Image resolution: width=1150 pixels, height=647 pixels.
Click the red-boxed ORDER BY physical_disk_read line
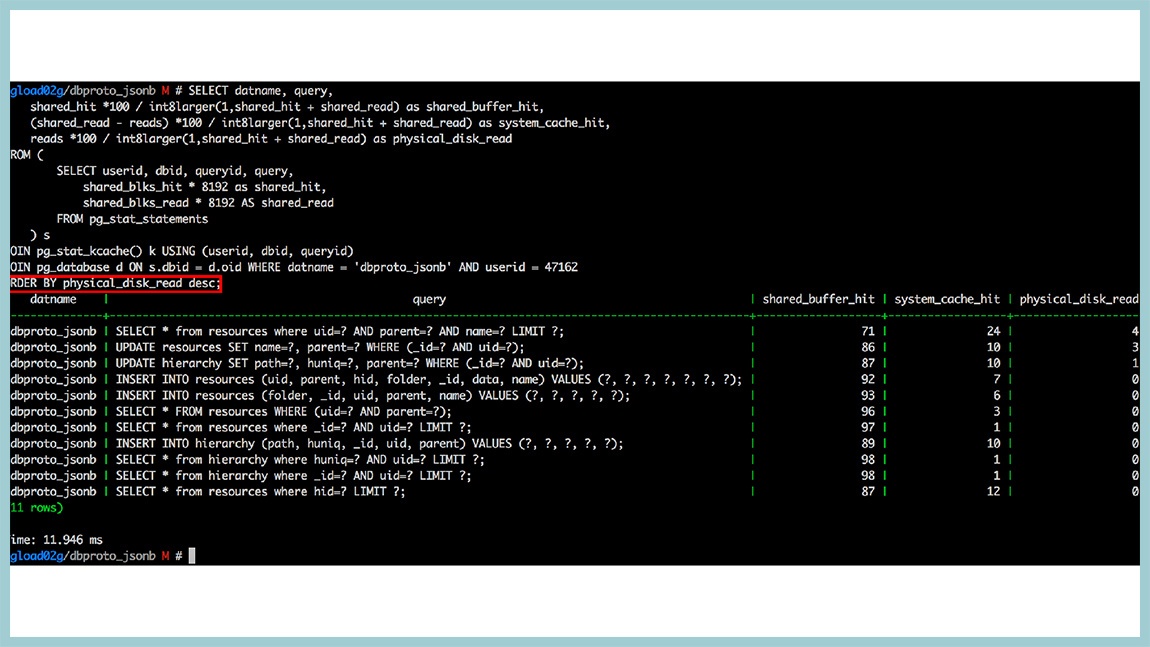[116, 283]
